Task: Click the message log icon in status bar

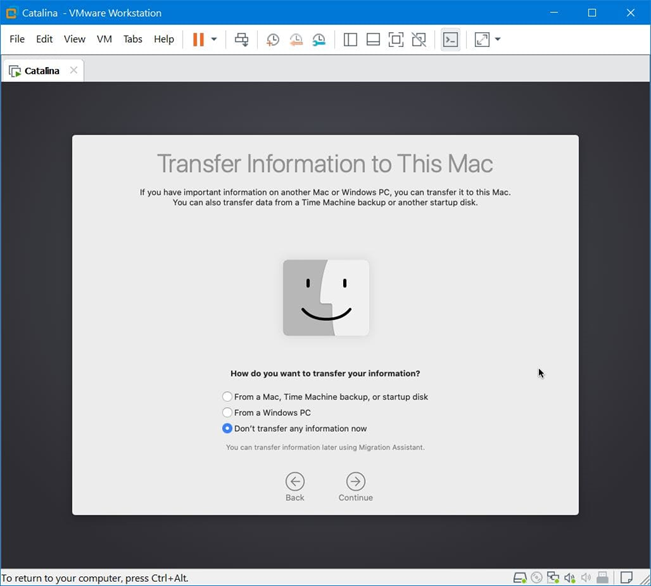Action: (627, 578)
